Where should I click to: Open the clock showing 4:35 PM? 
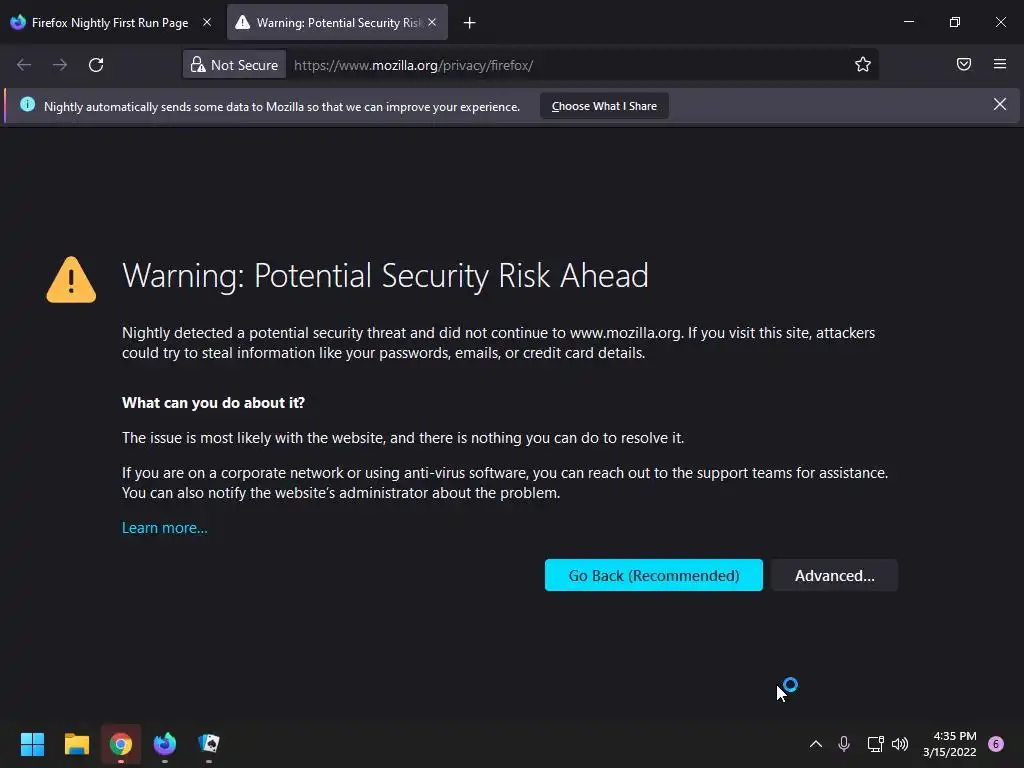coord(950,744)
